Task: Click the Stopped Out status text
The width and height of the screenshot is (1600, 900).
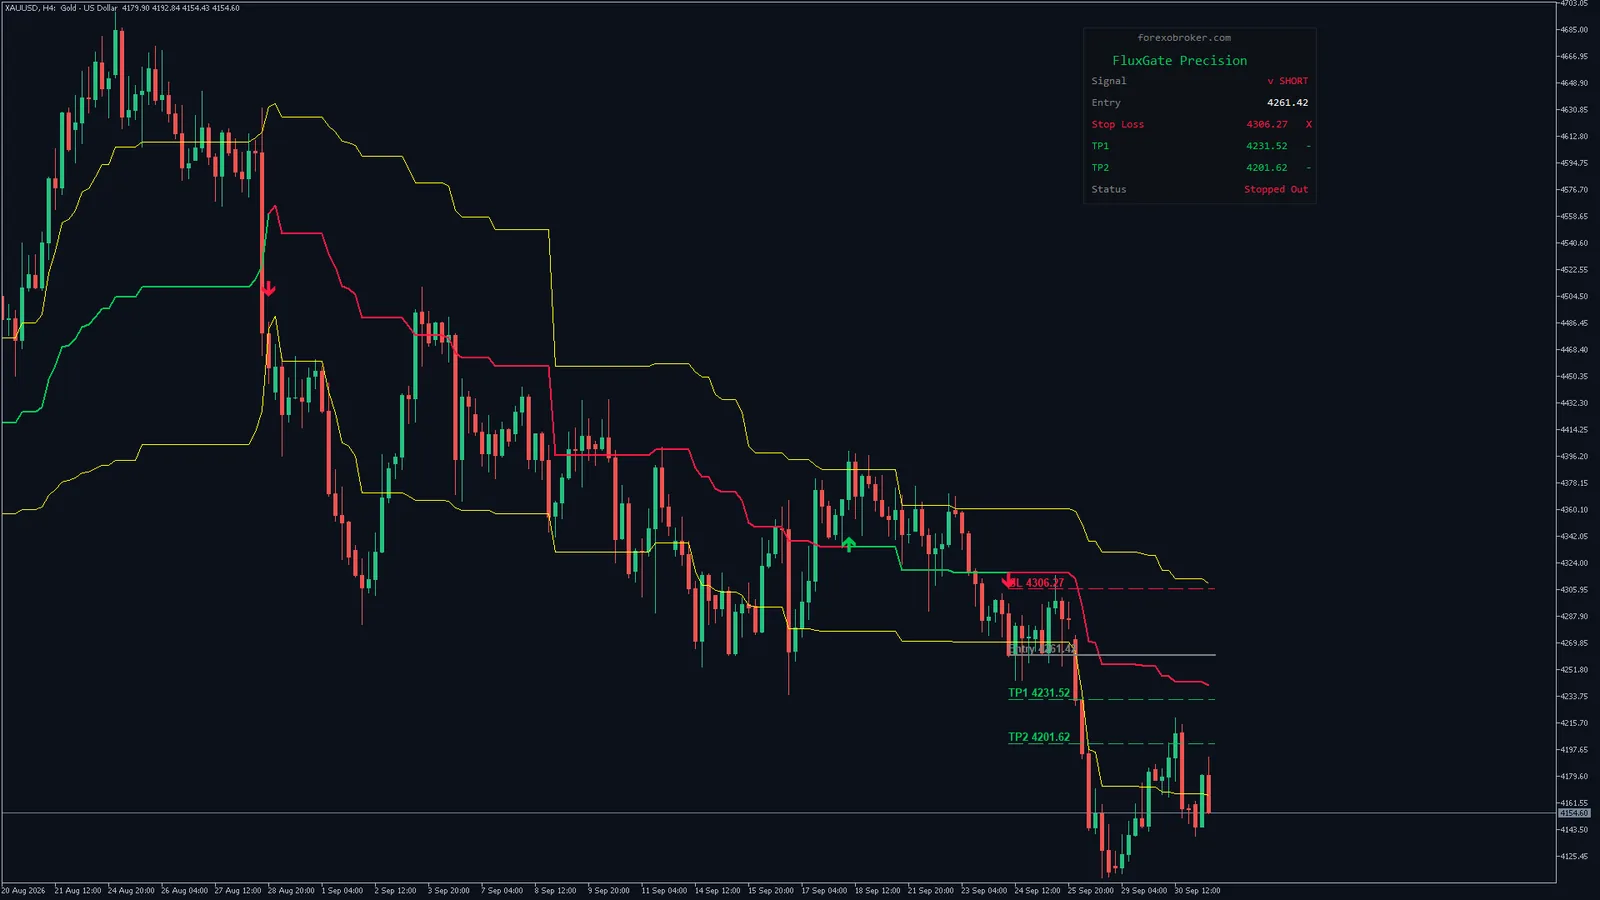Action: [1276, 189]
